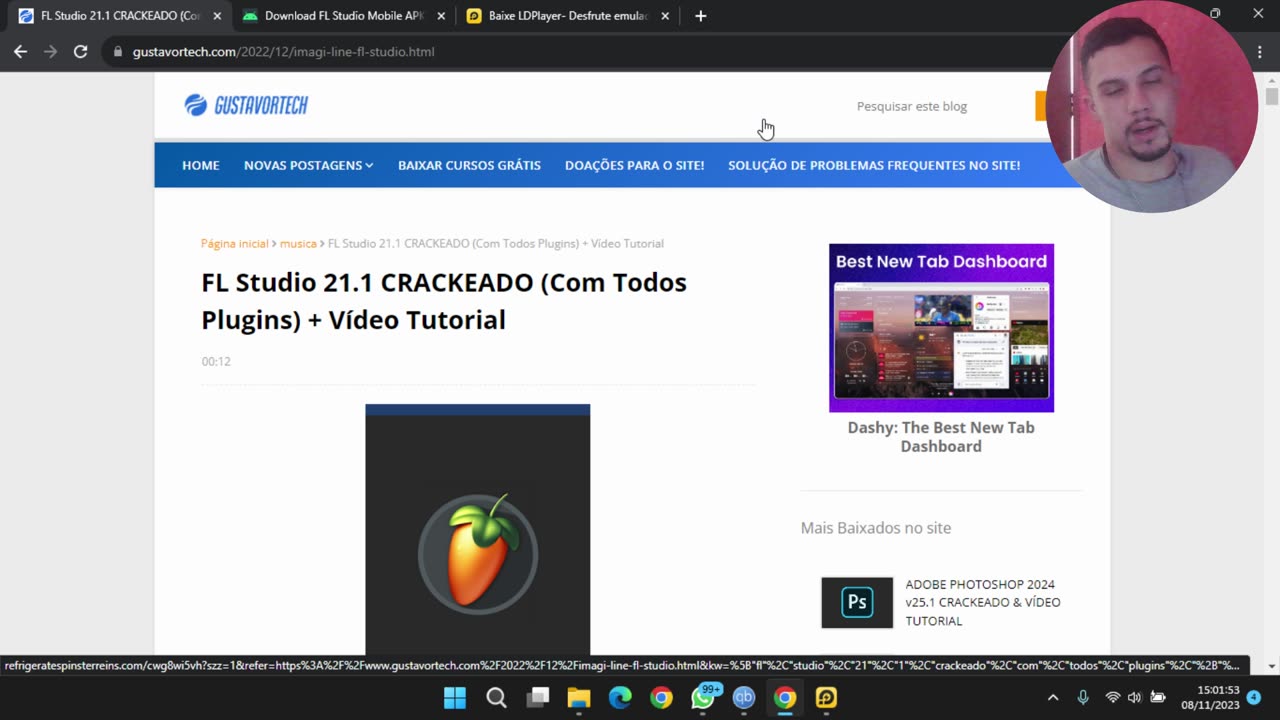Viewport: 1280px width, 720px height.
Task: Show hidden system tray icons chevron
Action: pyautogui.click(x=1052, y=697)
